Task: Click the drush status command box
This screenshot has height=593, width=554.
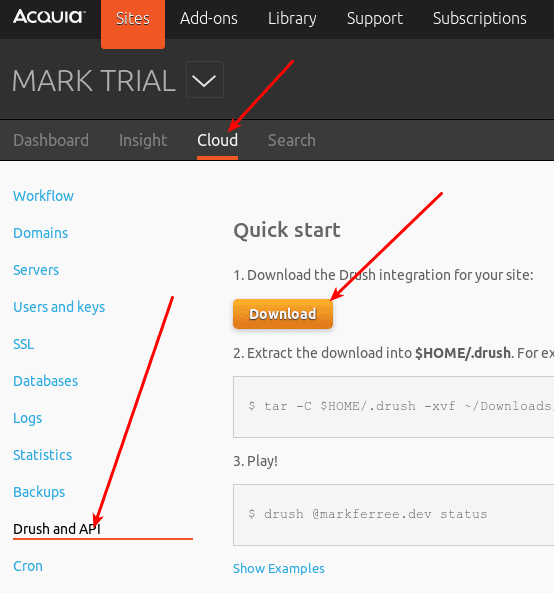Action: (393, 515)
